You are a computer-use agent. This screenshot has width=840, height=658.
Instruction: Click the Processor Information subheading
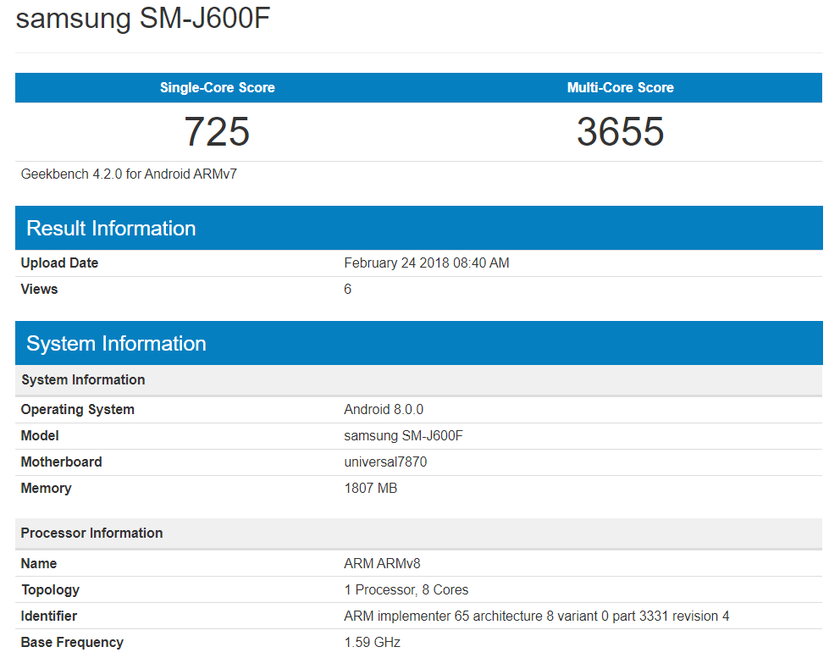pyautogui.click(x=92, y=533)
